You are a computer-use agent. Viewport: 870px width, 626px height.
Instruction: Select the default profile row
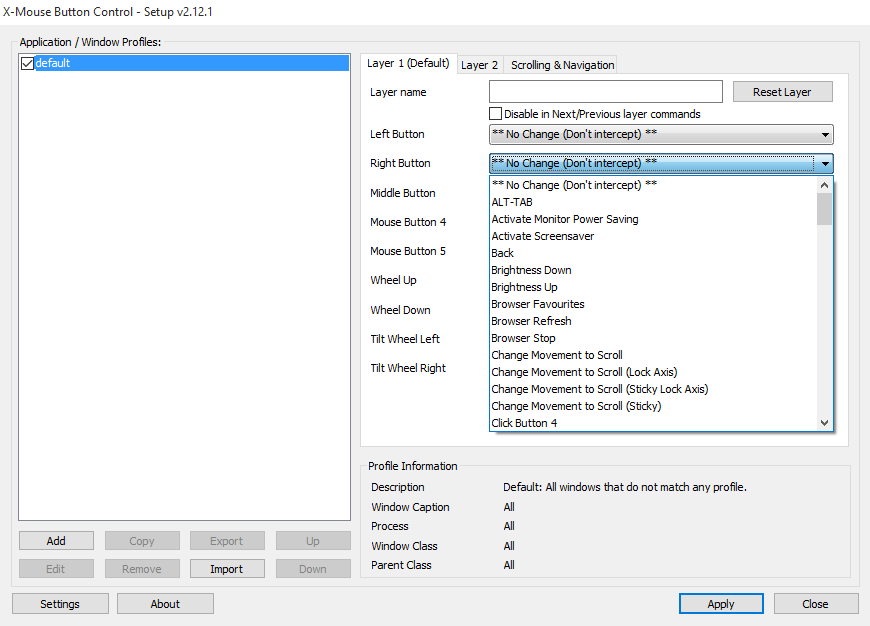coord(184,63)
